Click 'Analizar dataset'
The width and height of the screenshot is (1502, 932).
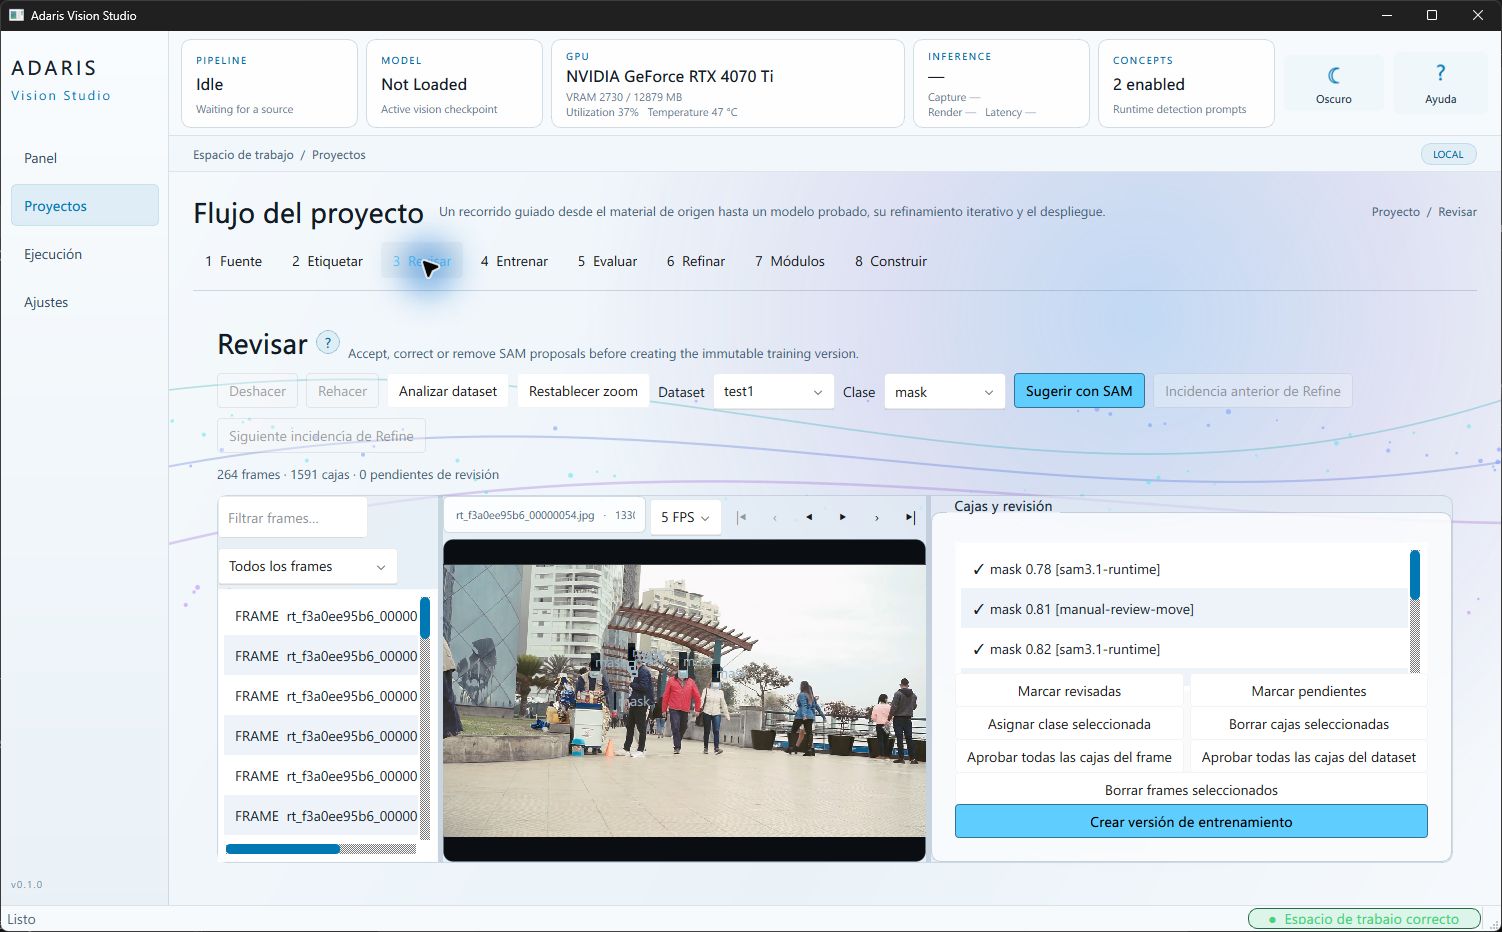coord(448,391)
